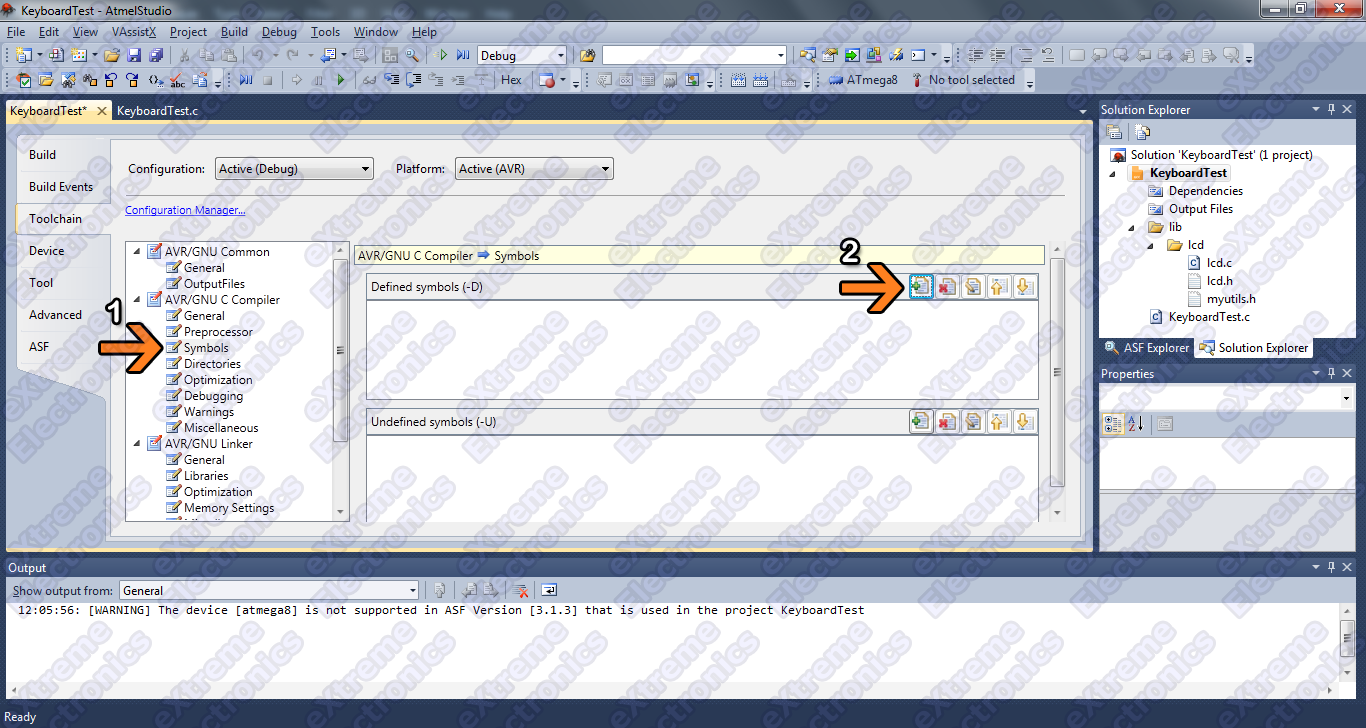Screen dimensions: 1366x728
Task: Move Undefined symbols (-U) item up
Action: coord(998,422)
